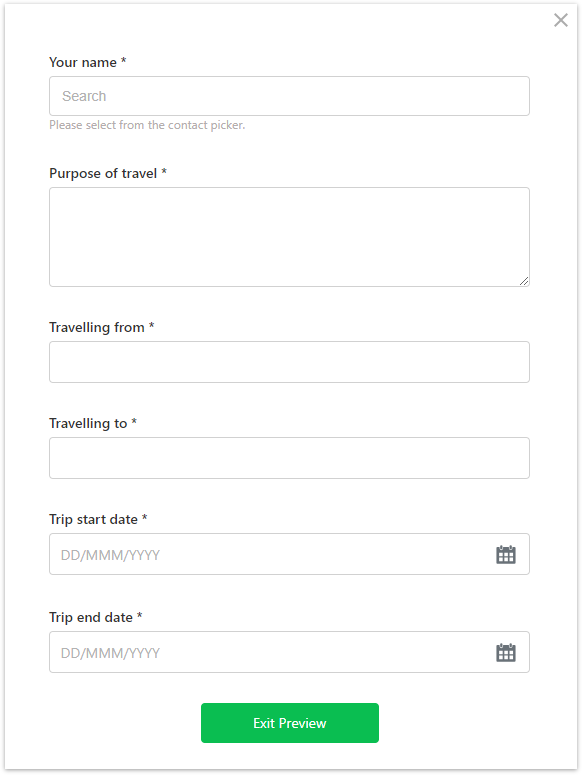Select the Travelling from input box
Screen dimensions: 582x775
tap(290, 362)
